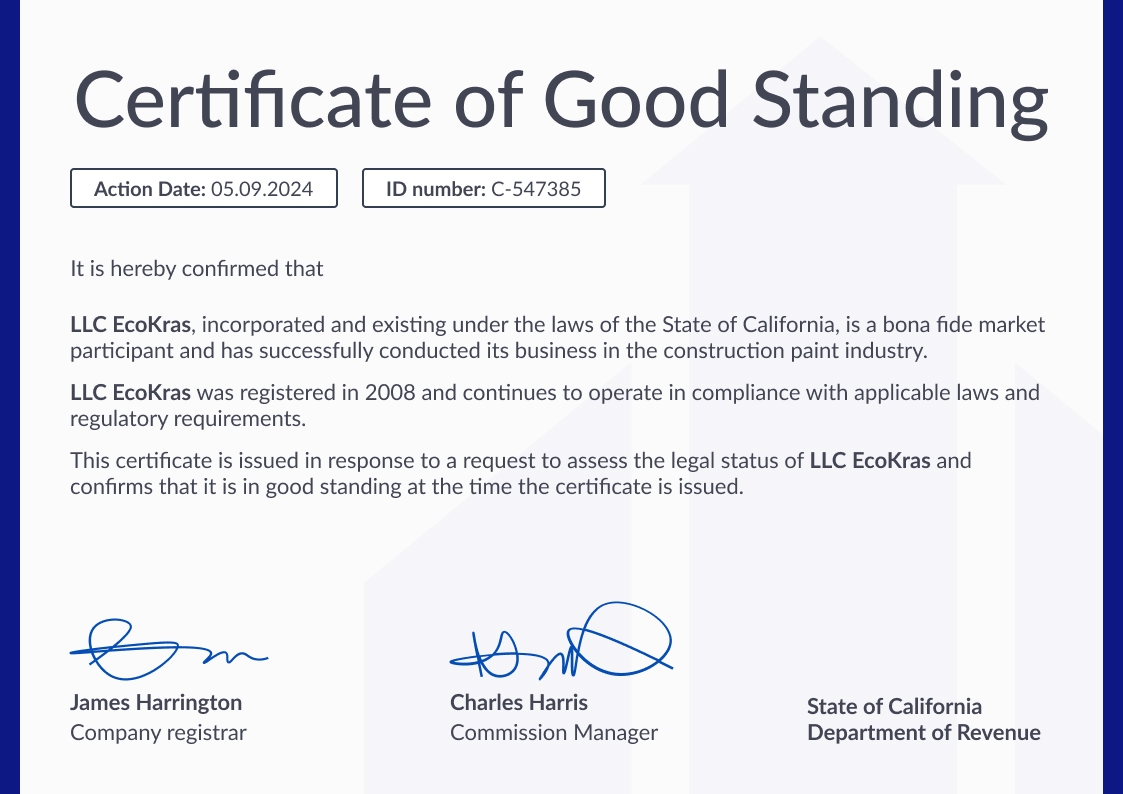Click the good standing confirmation sentence
This screenshot has width=1123, height=794.
[407, 488]
